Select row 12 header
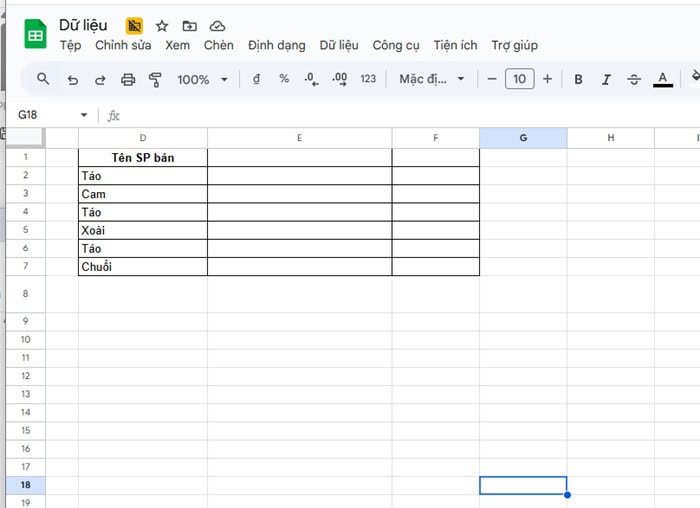This screenshot has width=700, height=508. (25, 376)
